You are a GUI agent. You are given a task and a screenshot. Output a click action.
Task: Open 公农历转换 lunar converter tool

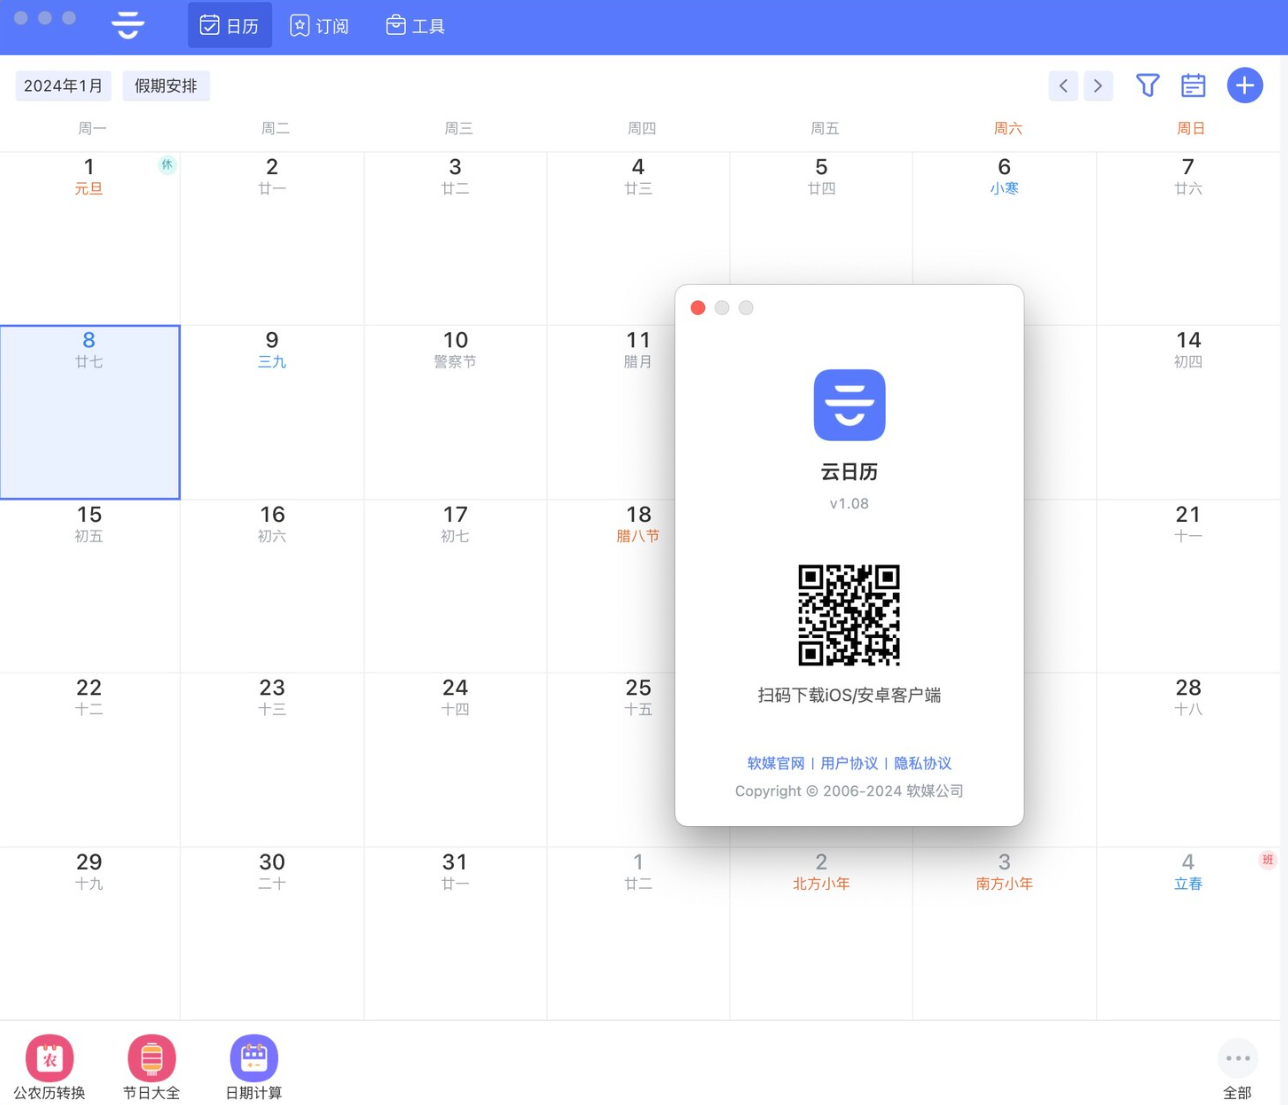coord(49,1067)
